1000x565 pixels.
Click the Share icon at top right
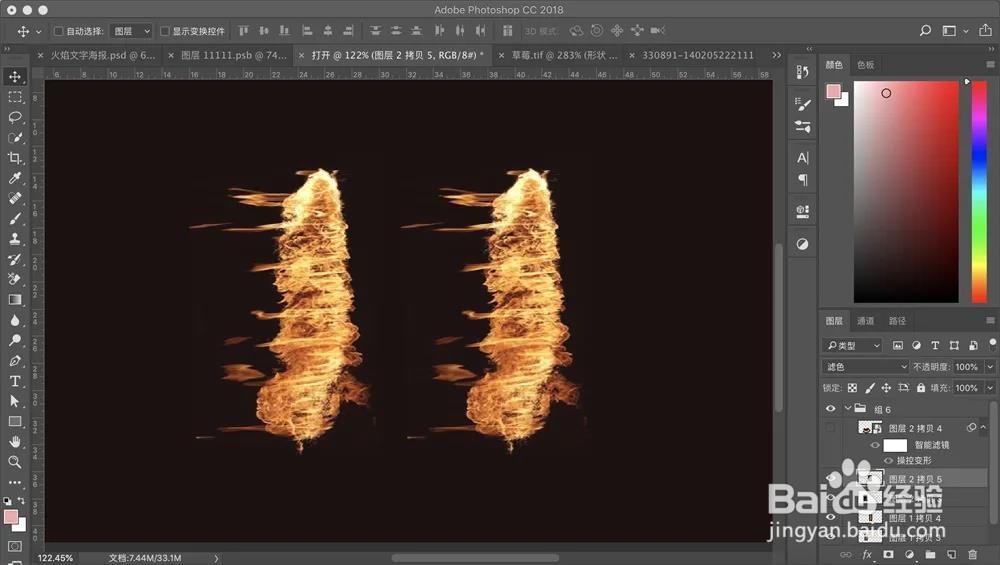coord(985,30)
